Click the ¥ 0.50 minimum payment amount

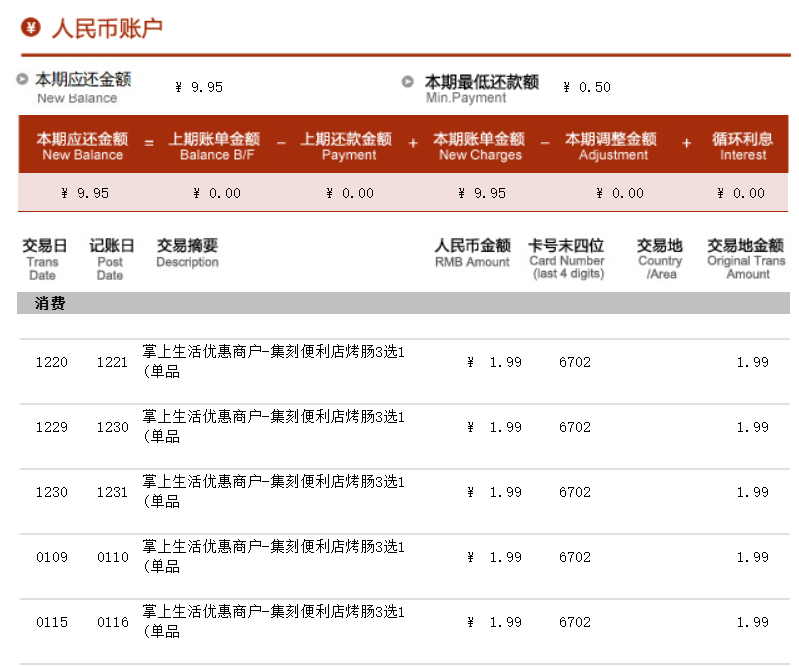coord(588,87)
